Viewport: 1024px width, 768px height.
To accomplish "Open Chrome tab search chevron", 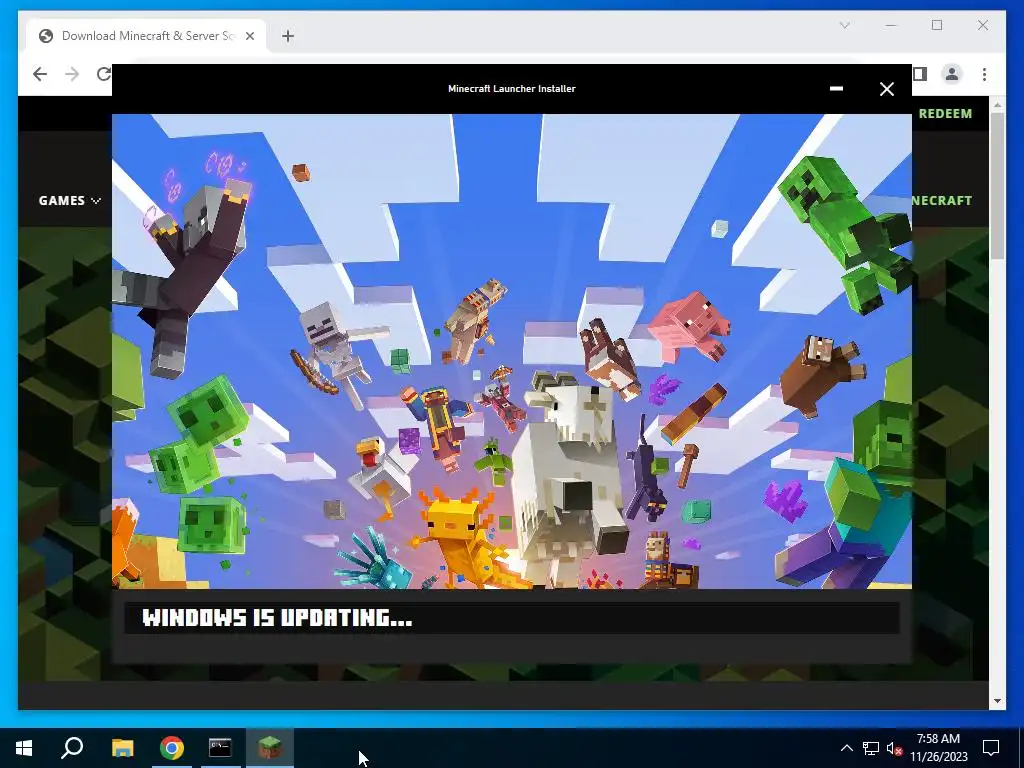I will tap(844, 25).
